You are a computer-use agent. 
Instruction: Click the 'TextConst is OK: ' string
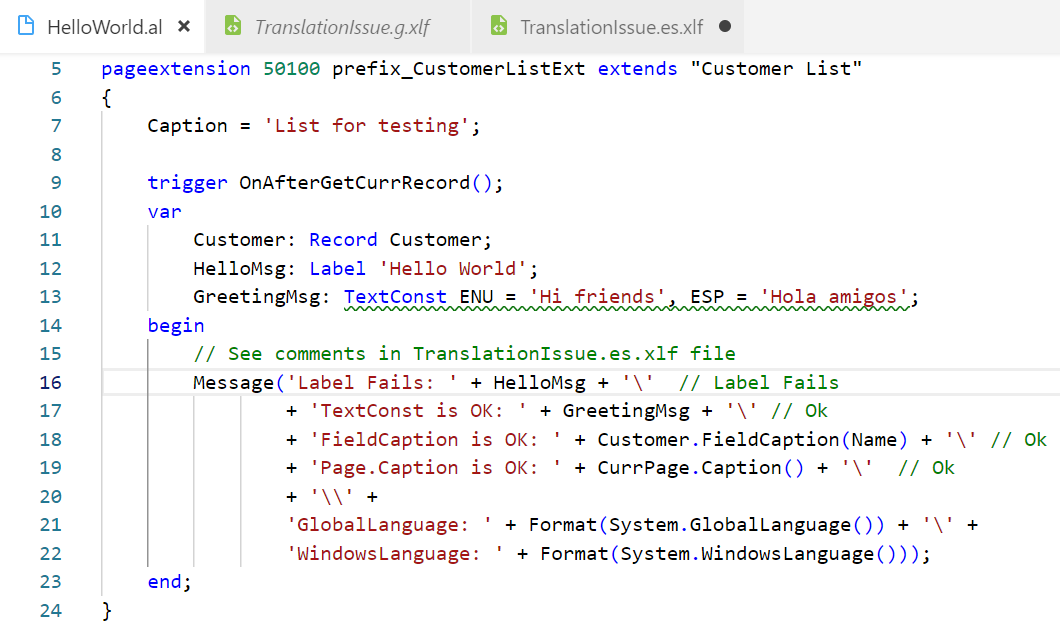418,411
